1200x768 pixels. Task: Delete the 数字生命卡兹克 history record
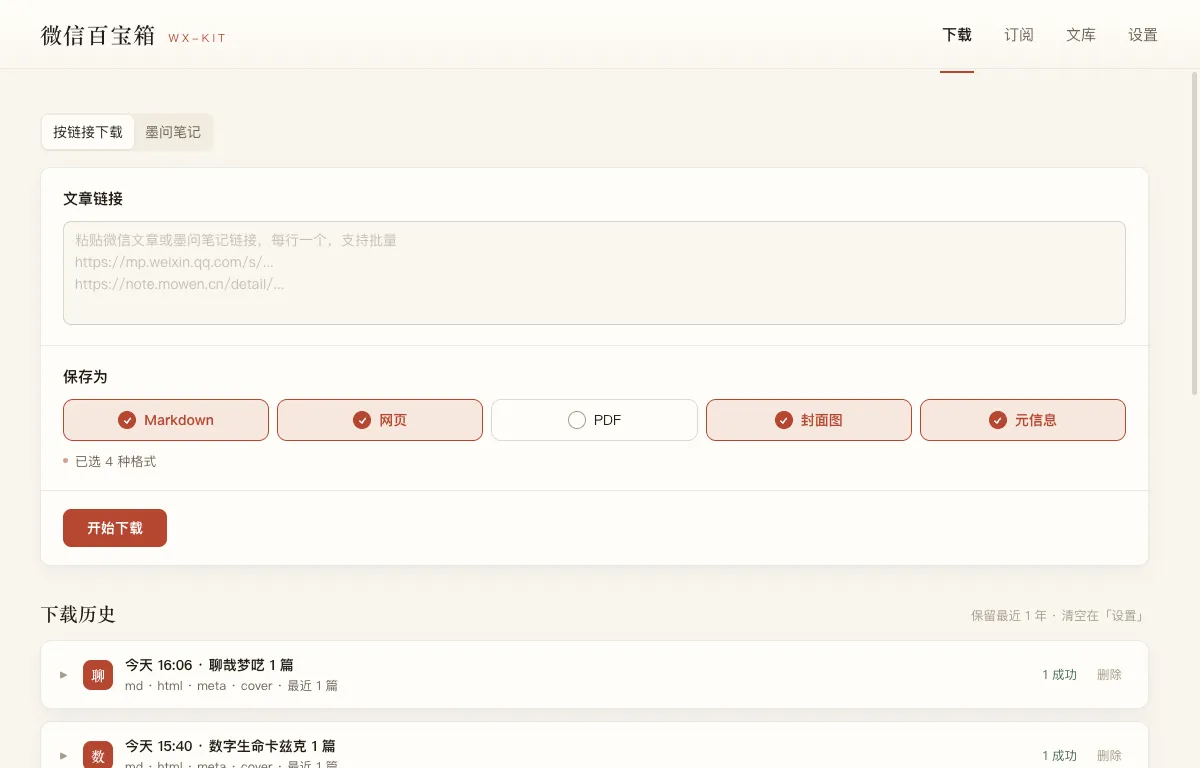pyautogui.click(x=1109, y=756)
